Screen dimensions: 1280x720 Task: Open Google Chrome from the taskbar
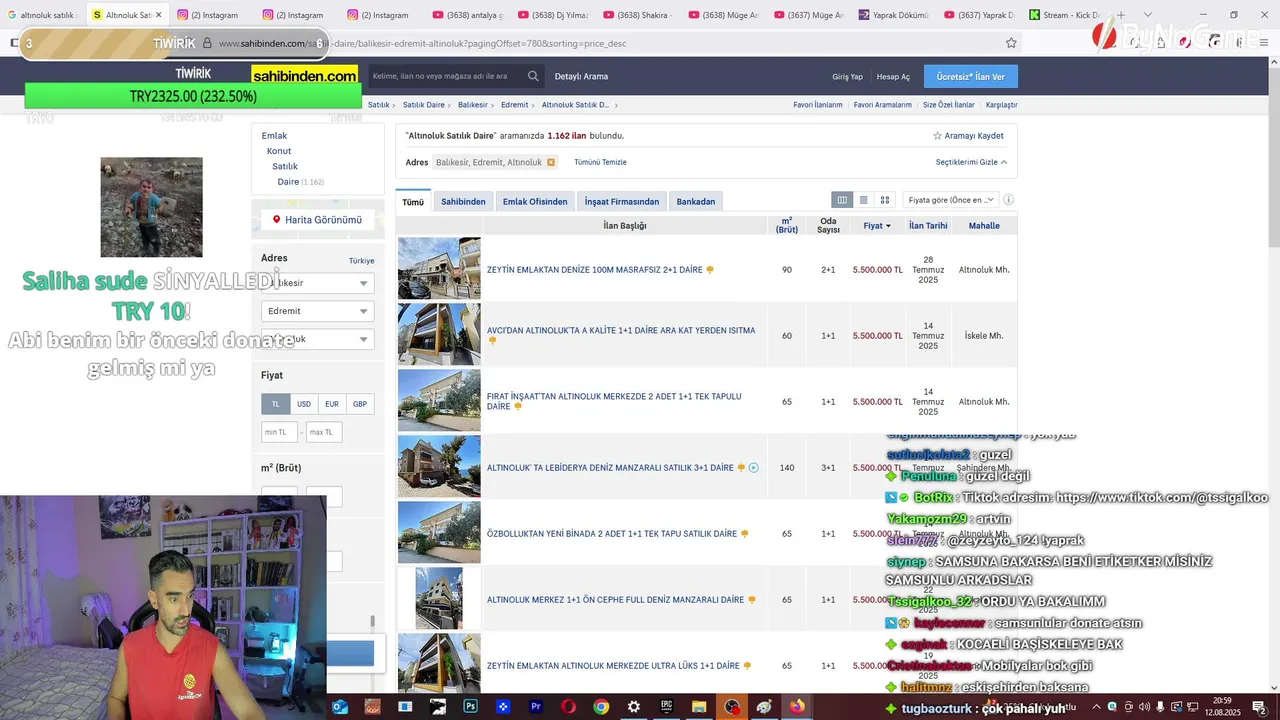coord(601,707)
